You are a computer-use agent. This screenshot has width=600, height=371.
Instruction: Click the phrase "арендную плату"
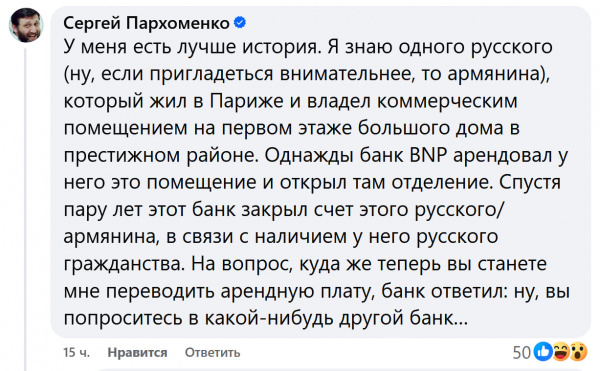click(x=297, y=291)
